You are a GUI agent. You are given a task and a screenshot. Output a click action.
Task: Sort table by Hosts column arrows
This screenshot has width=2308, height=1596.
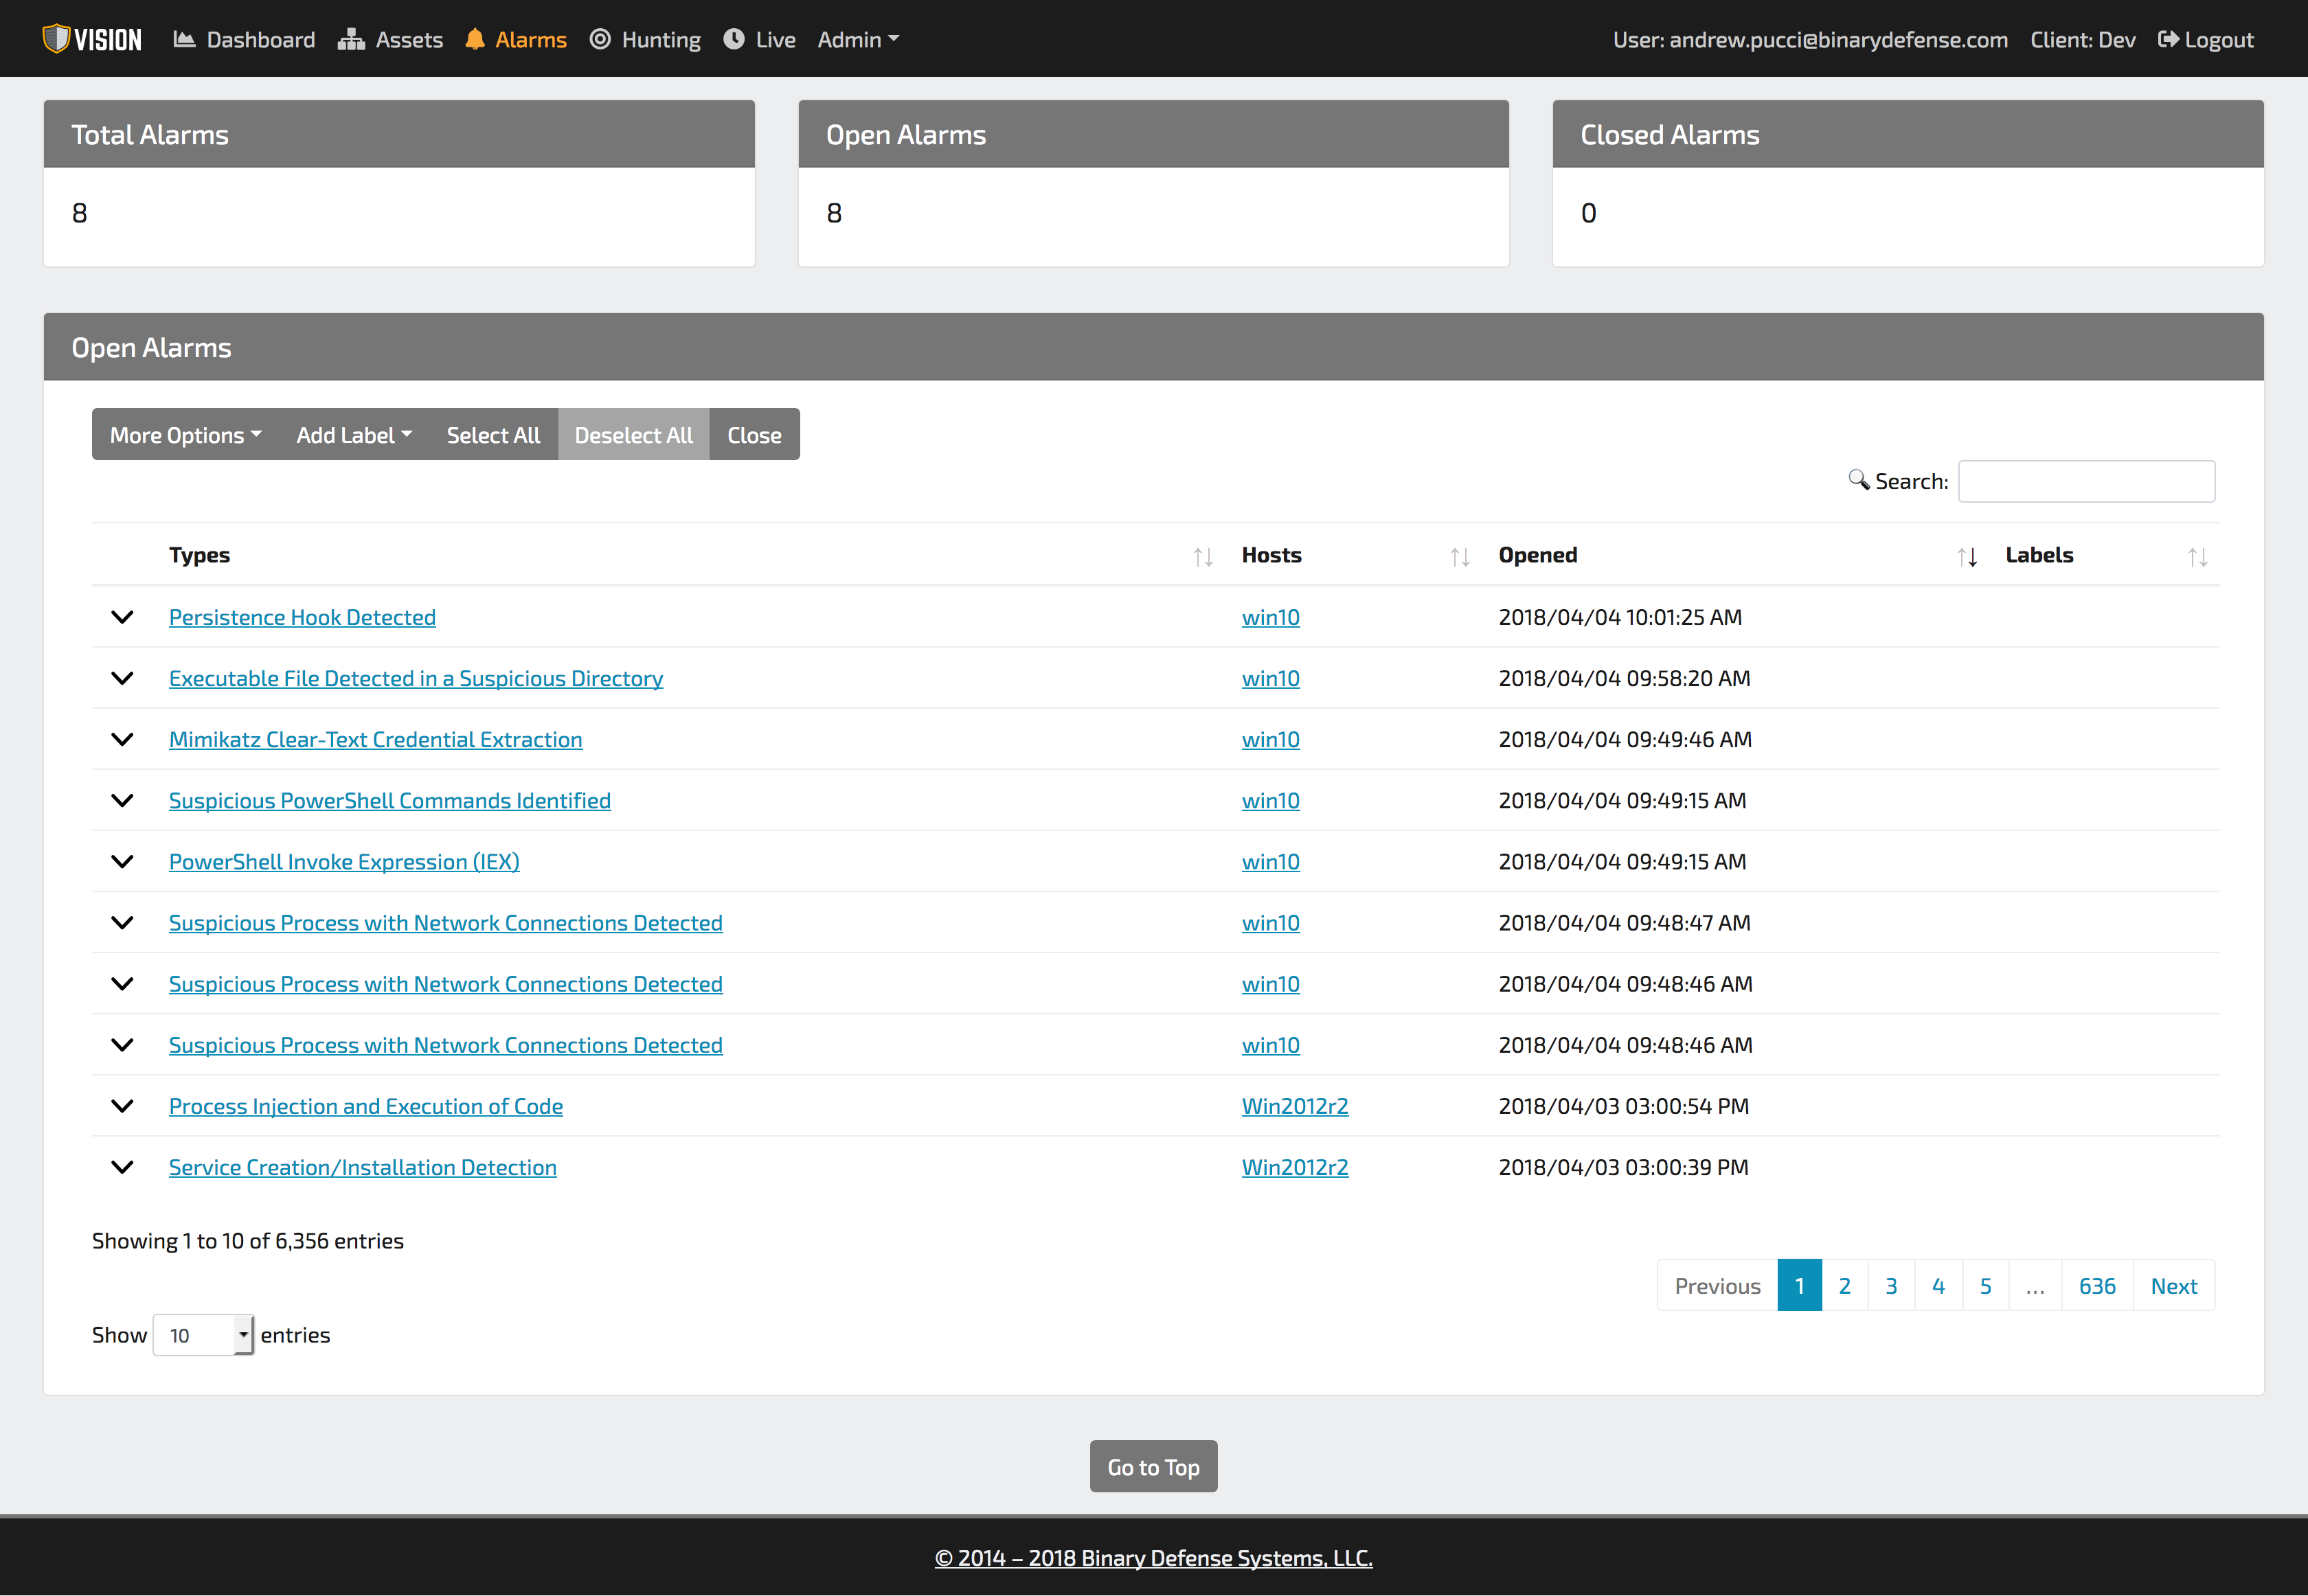[1460, 557]
